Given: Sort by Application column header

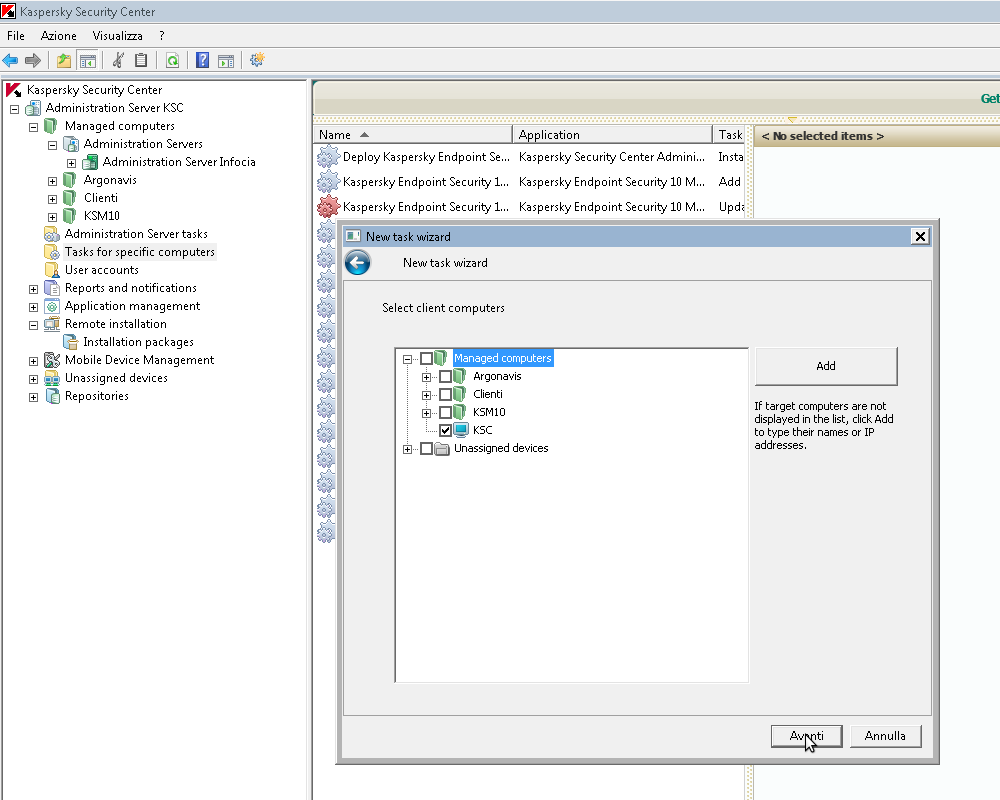Looking at the screenshot, I should (612, 135).
